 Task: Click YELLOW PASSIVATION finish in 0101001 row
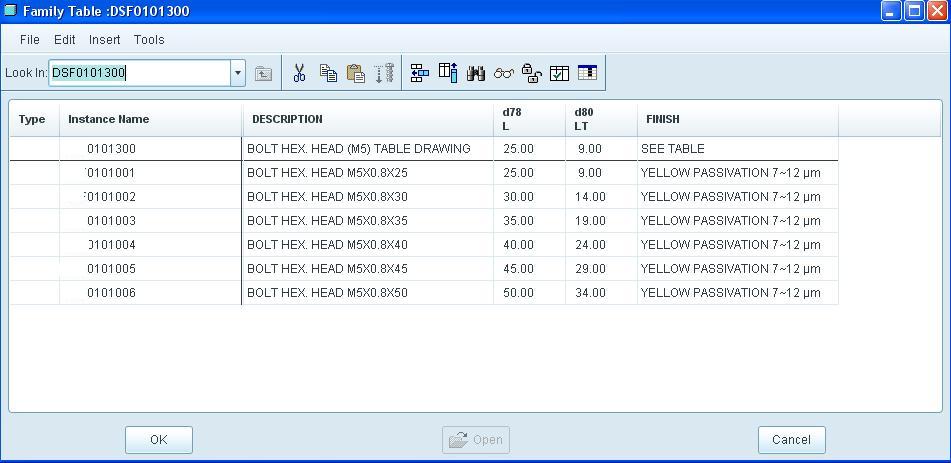point(738,173)
